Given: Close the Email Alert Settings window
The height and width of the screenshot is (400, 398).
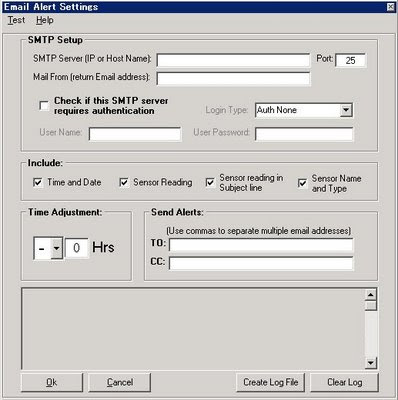Looking at the screenshot, I should (390, 7).
